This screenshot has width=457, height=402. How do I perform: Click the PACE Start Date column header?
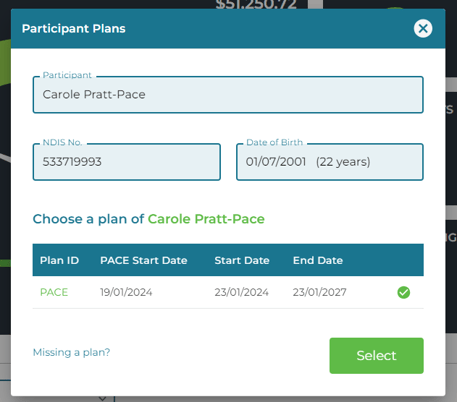tap(144, 260)
